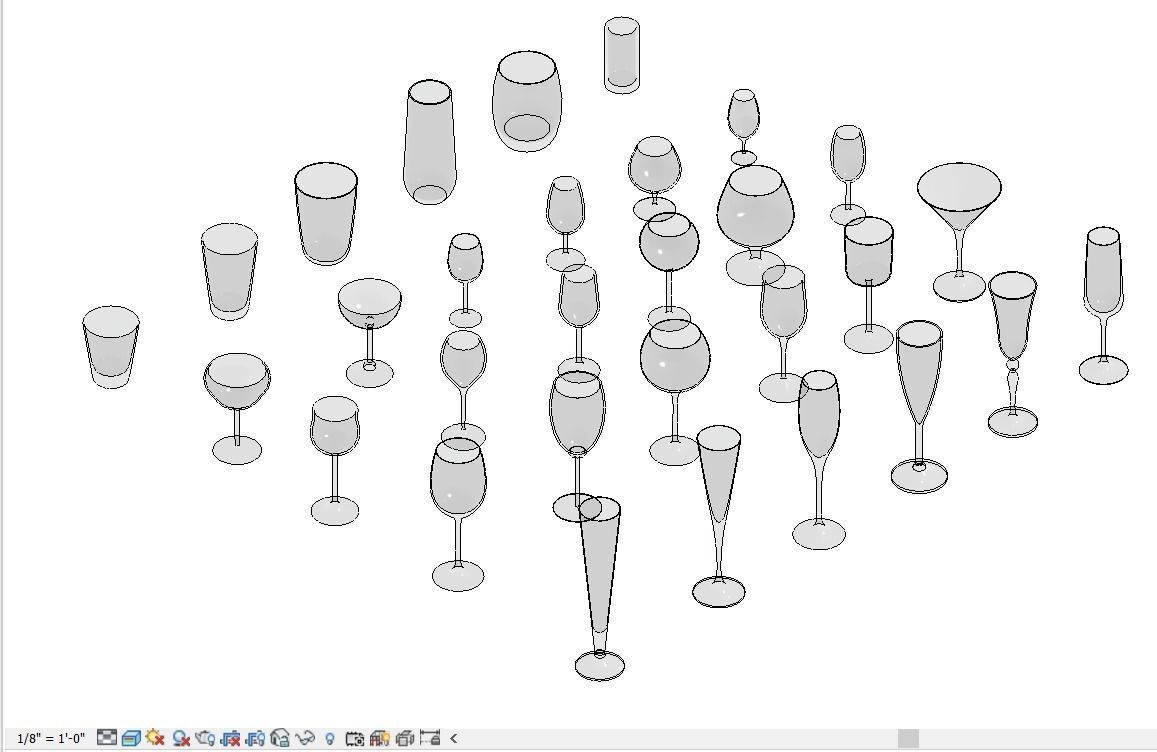Viewport: 1157px width, 752px height.
Task: Open the Visual Style menu
Action: pyautogui.click(x=131, y=737)
